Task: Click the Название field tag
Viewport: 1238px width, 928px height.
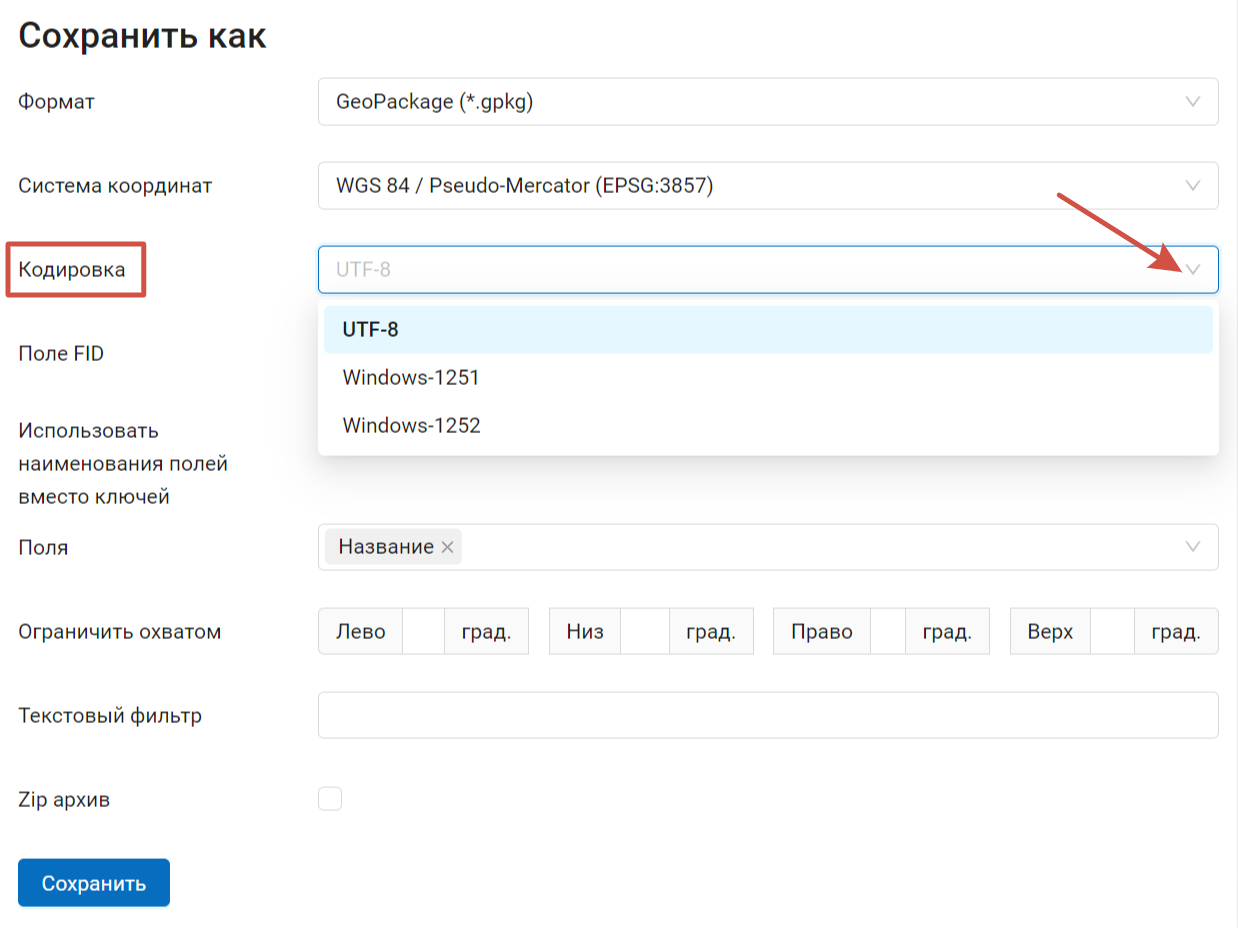Action: [386, 547]
